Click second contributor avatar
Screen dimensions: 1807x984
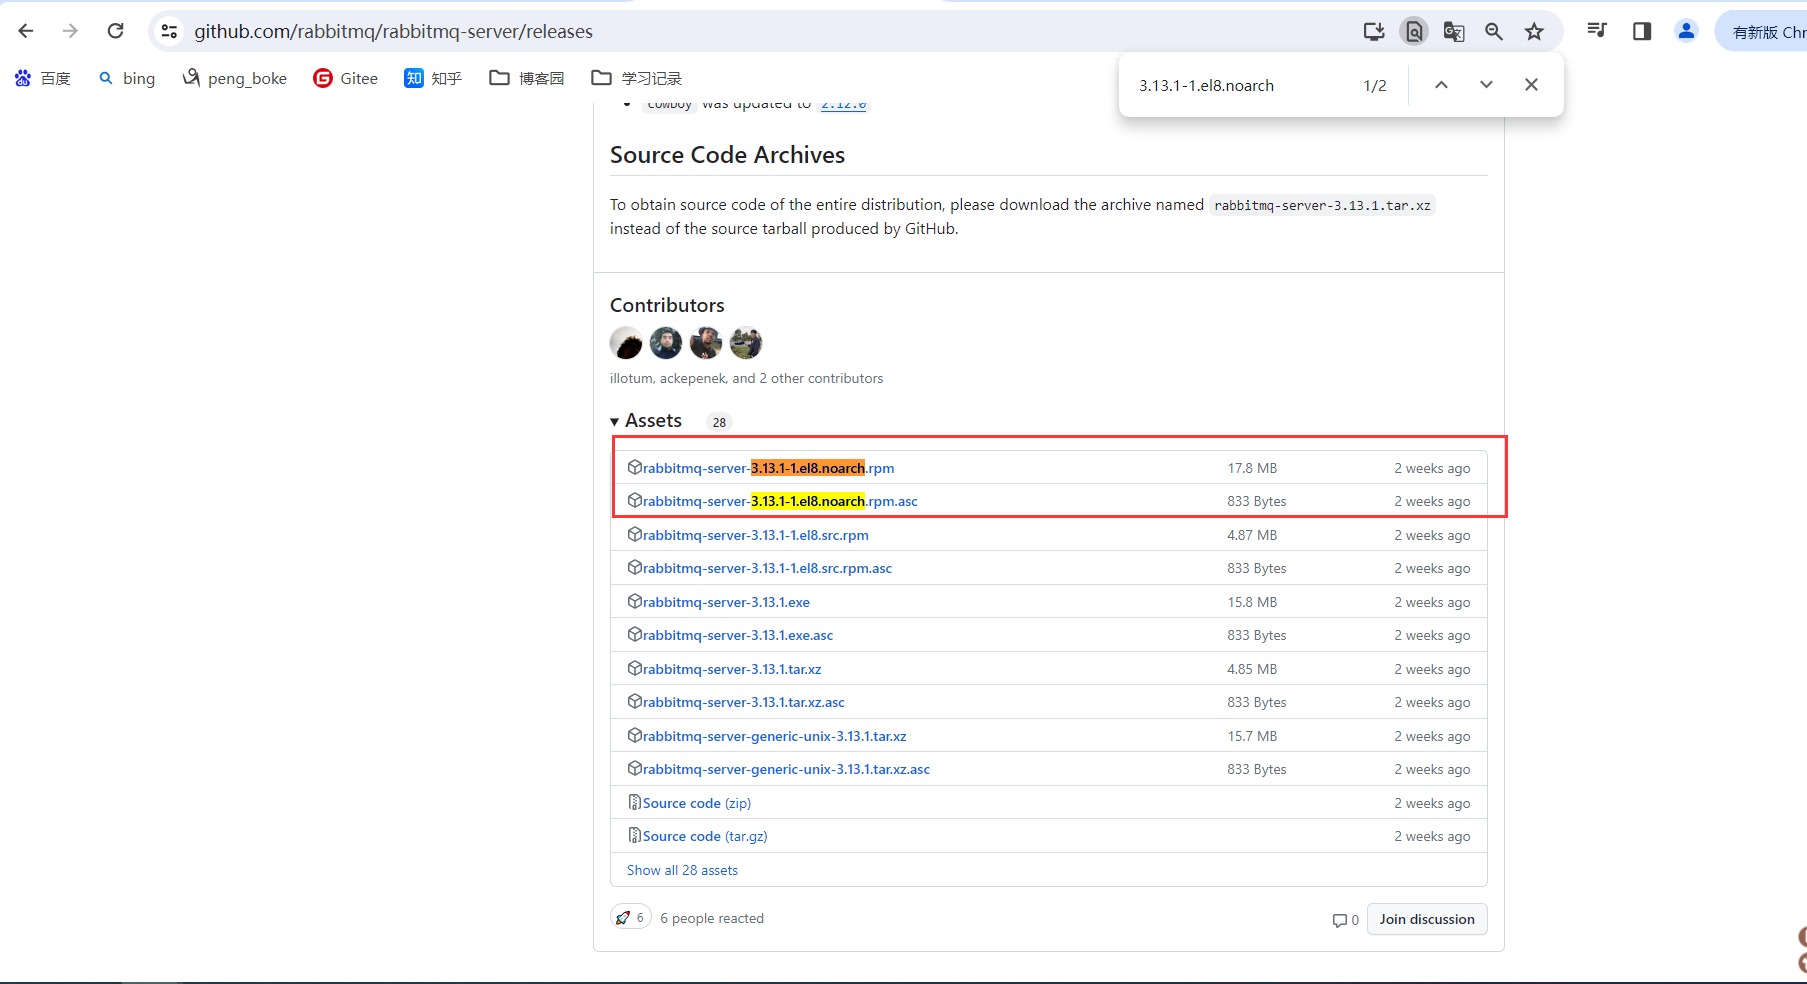coord(666,343)
